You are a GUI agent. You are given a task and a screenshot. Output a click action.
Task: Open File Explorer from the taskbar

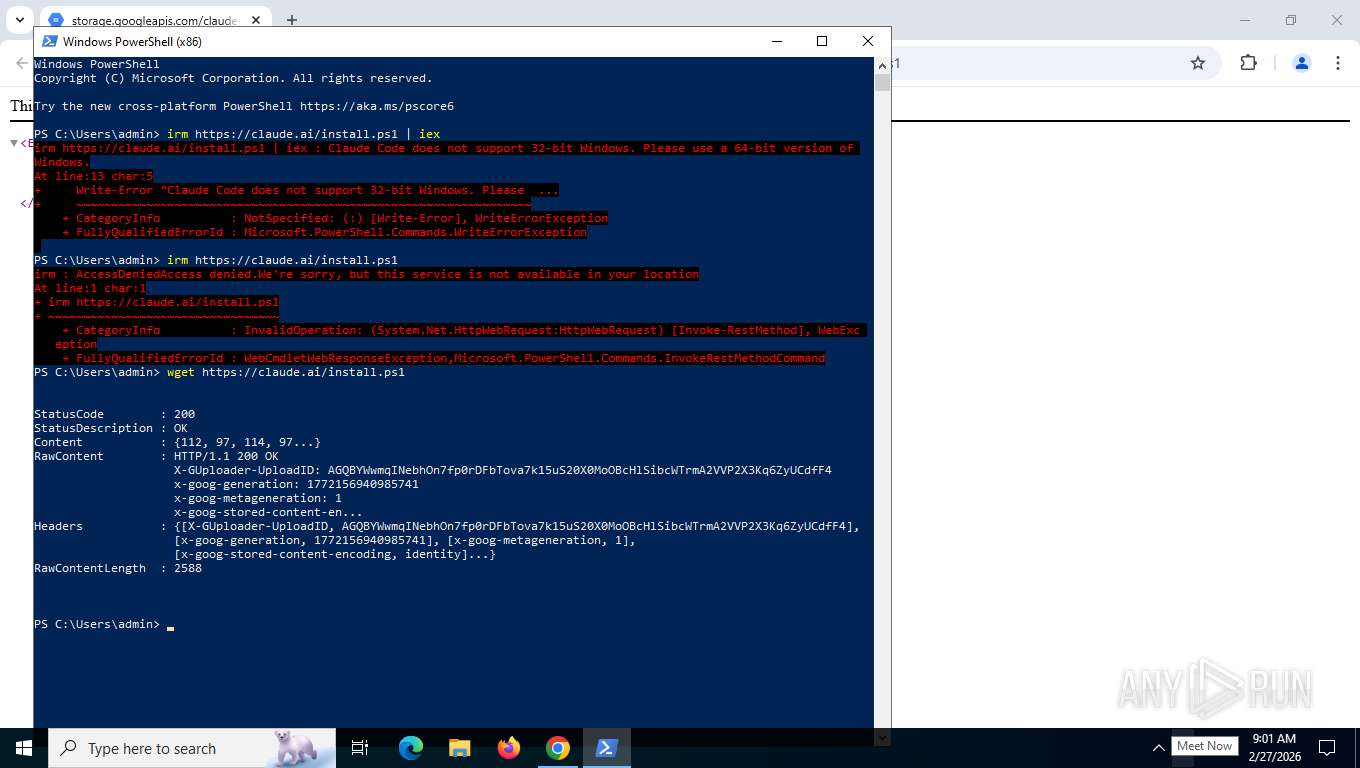pos(459,748)
